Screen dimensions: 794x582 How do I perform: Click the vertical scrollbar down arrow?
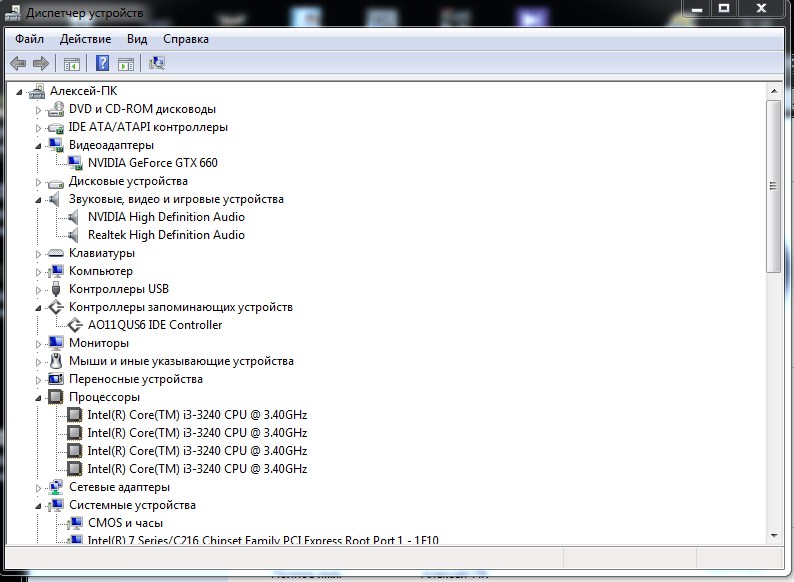(x=772, y=535)
